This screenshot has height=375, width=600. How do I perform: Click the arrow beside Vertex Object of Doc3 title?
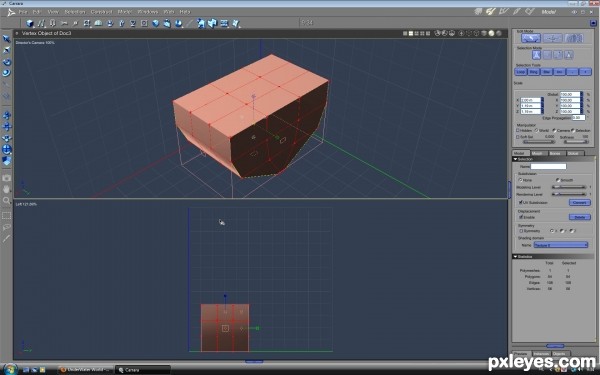[17, 33]
